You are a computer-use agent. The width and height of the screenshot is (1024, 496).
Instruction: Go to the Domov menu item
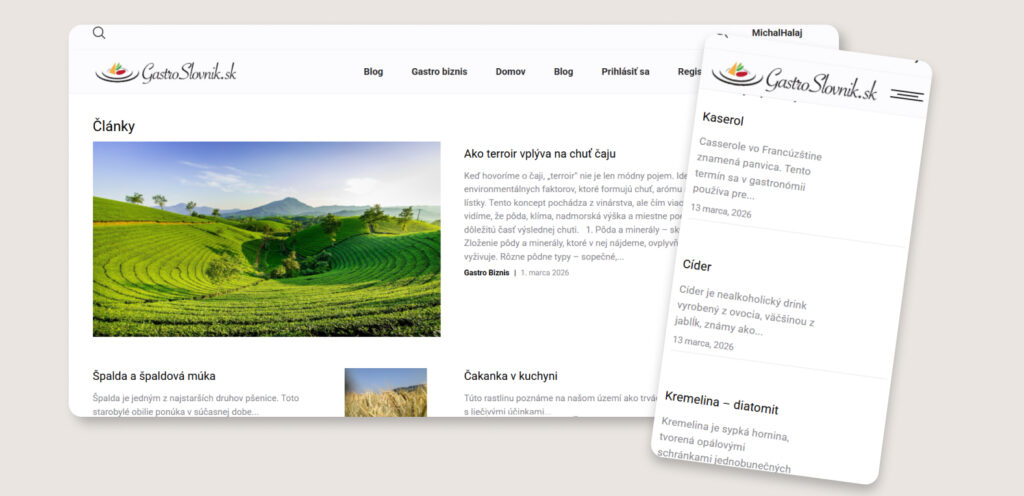[x=510, y=72]
